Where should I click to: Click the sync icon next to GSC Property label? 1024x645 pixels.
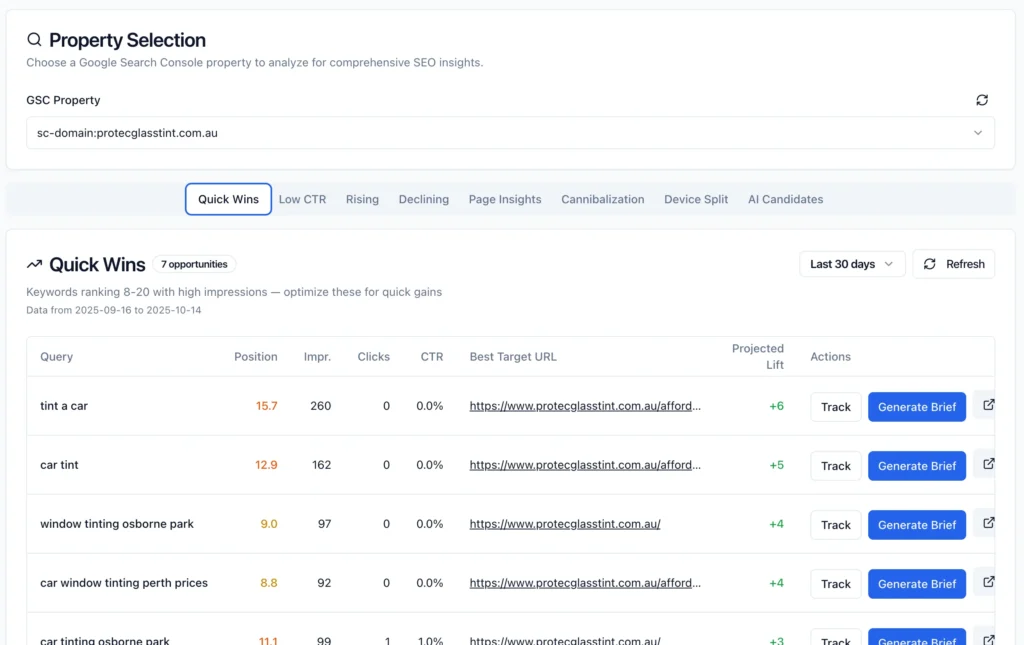[982, 100]
